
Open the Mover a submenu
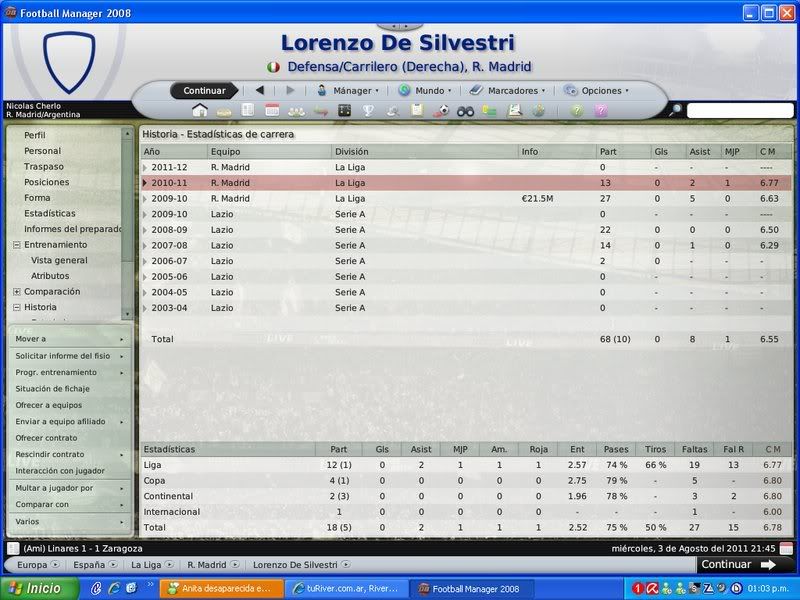pos(69,339)
